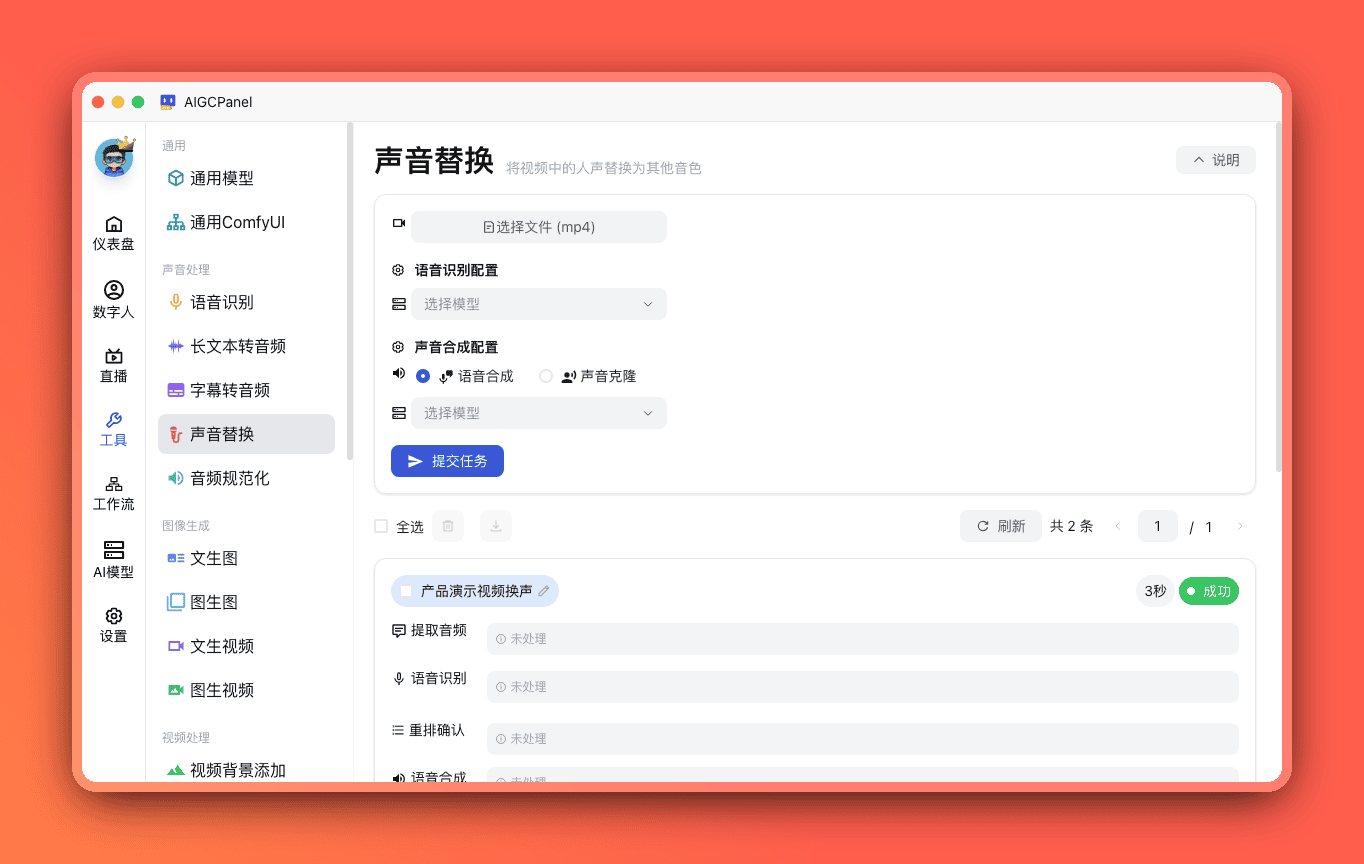The image size is (1364, 864).
Task: Collapse the 说明 description panel
Action: pos(1215,160)
